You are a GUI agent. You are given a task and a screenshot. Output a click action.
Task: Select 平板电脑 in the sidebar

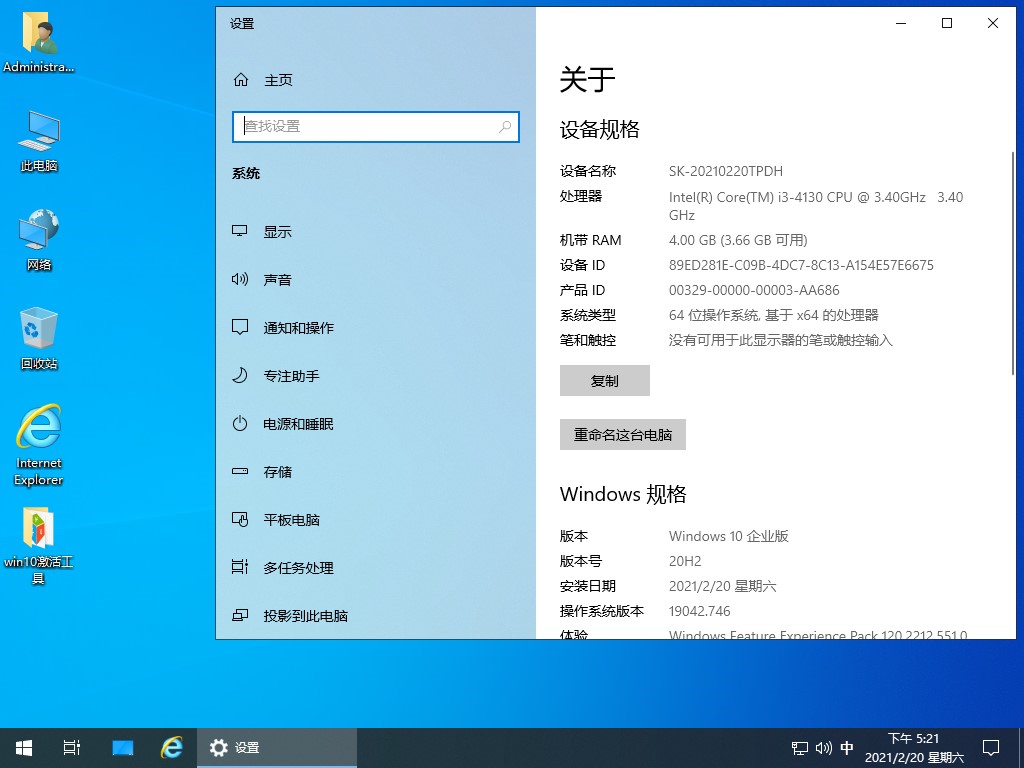pyautogui.click(x=291, y=520)
